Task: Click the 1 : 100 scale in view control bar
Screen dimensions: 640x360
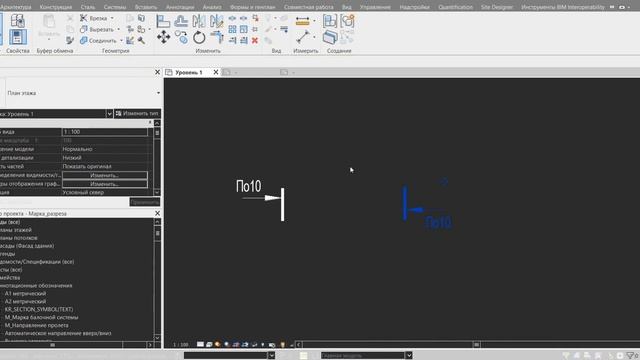Action: tap(180, 345)
